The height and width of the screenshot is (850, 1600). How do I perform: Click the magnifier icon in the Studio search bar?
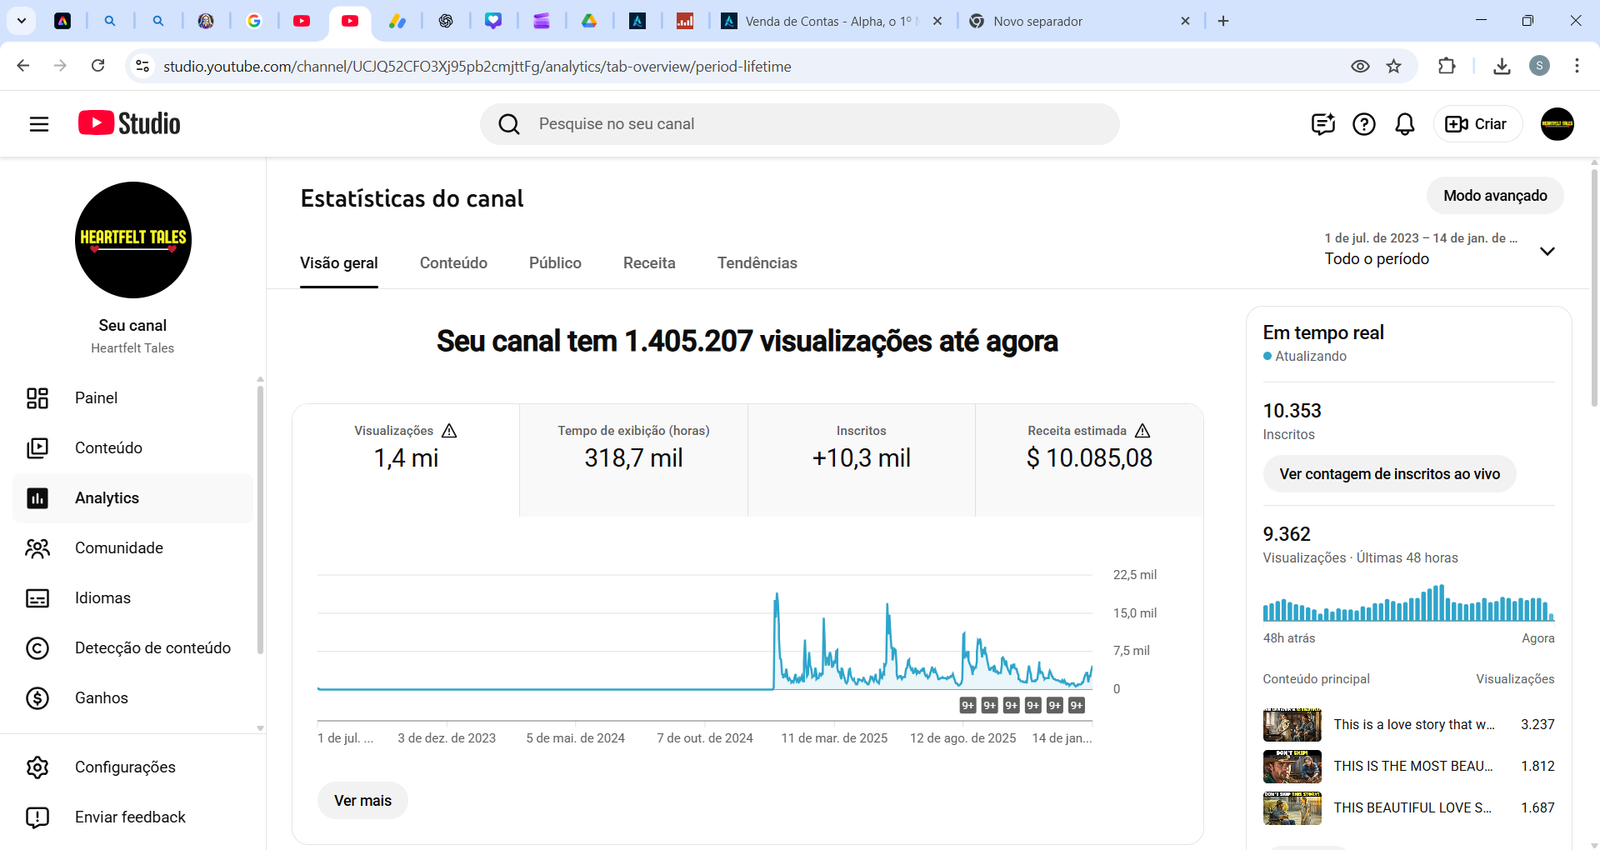click(x=509, y=124)
